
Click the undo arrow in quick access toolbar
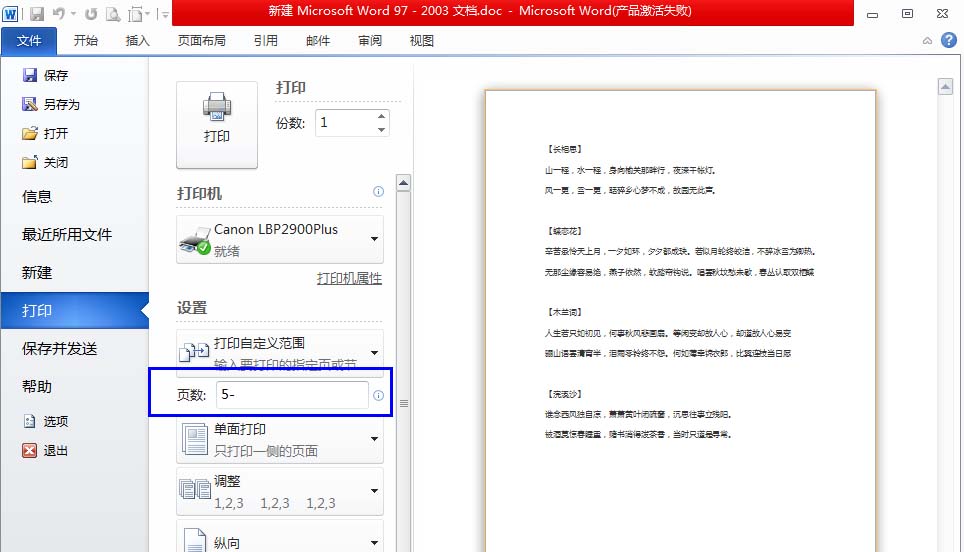tap(61, 14)
